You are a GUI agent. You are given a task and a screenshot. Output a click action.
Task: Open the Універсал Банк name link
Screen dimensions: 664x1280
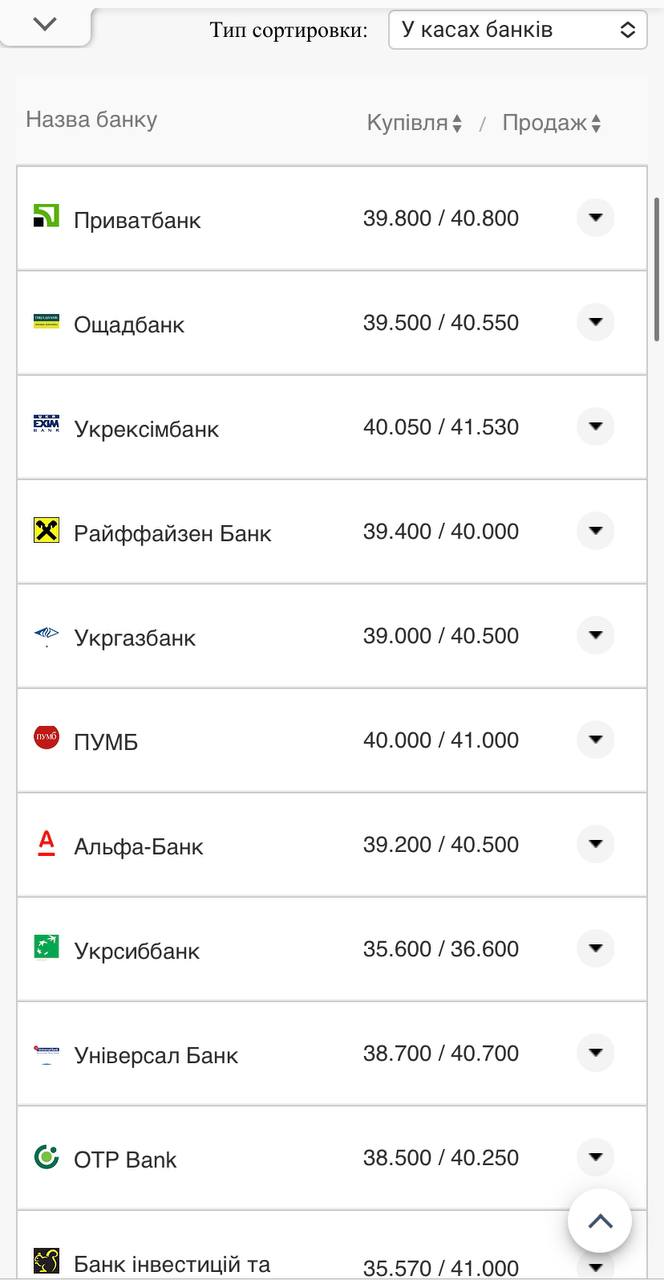coord(156,1055)
